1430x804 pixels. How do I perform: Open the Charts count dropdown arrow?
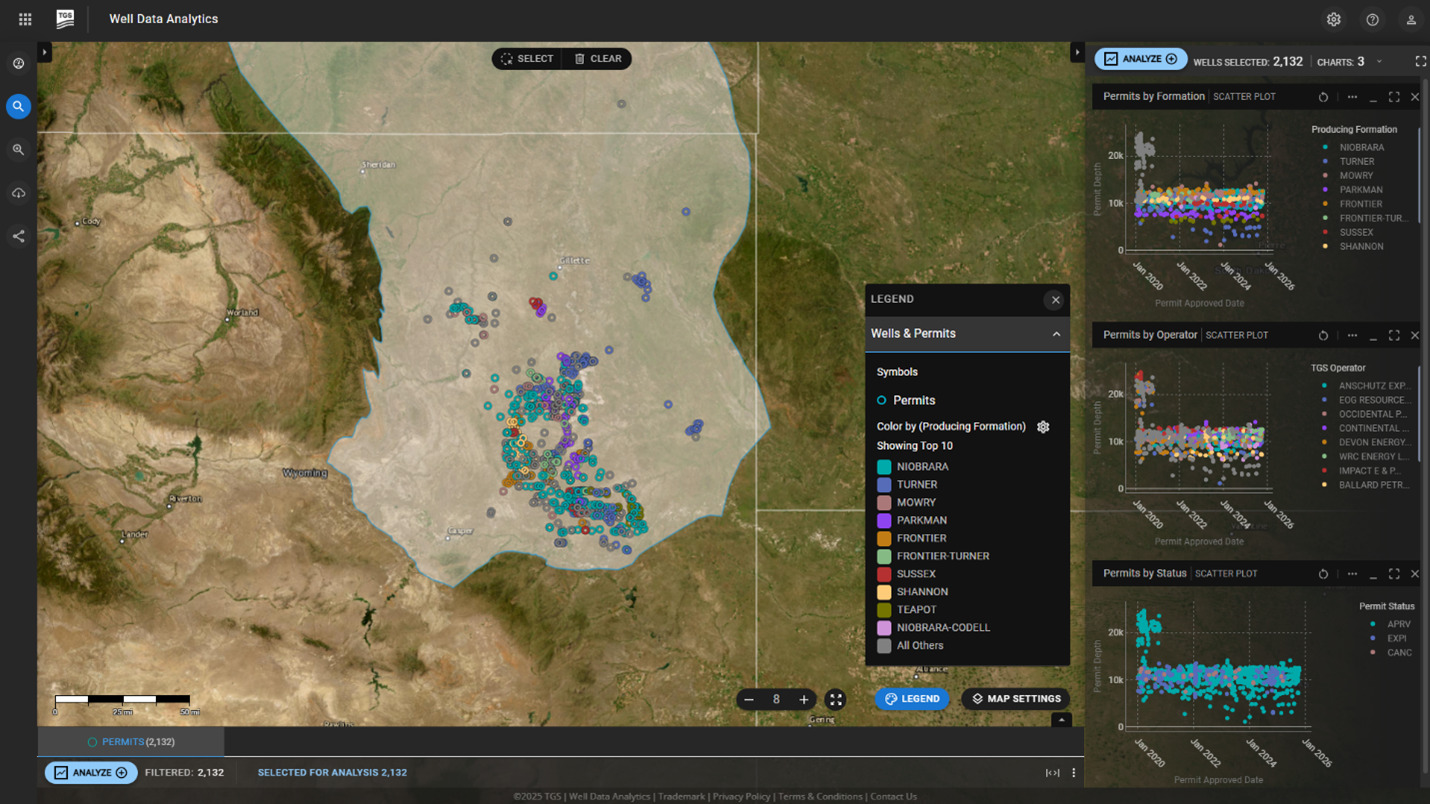point(1379,62)
